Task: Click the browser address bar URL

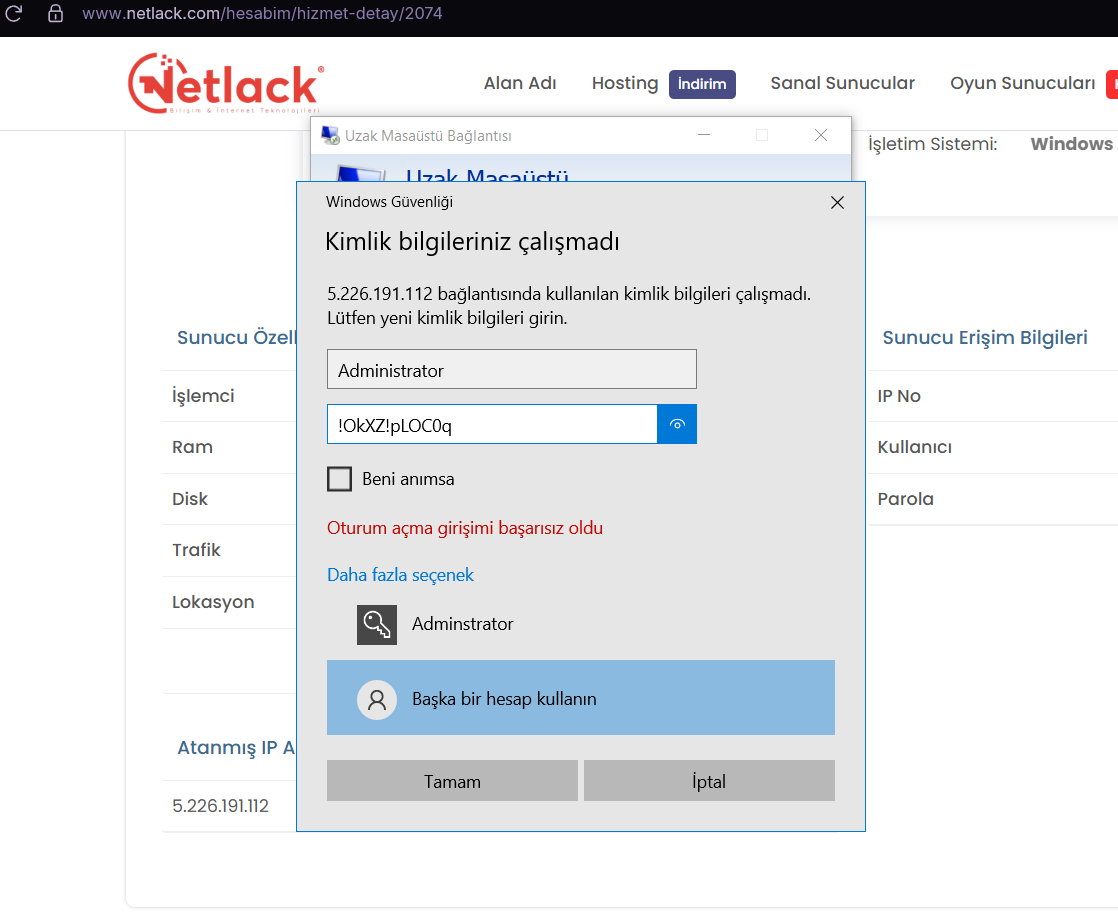Action: click(262, 14)
